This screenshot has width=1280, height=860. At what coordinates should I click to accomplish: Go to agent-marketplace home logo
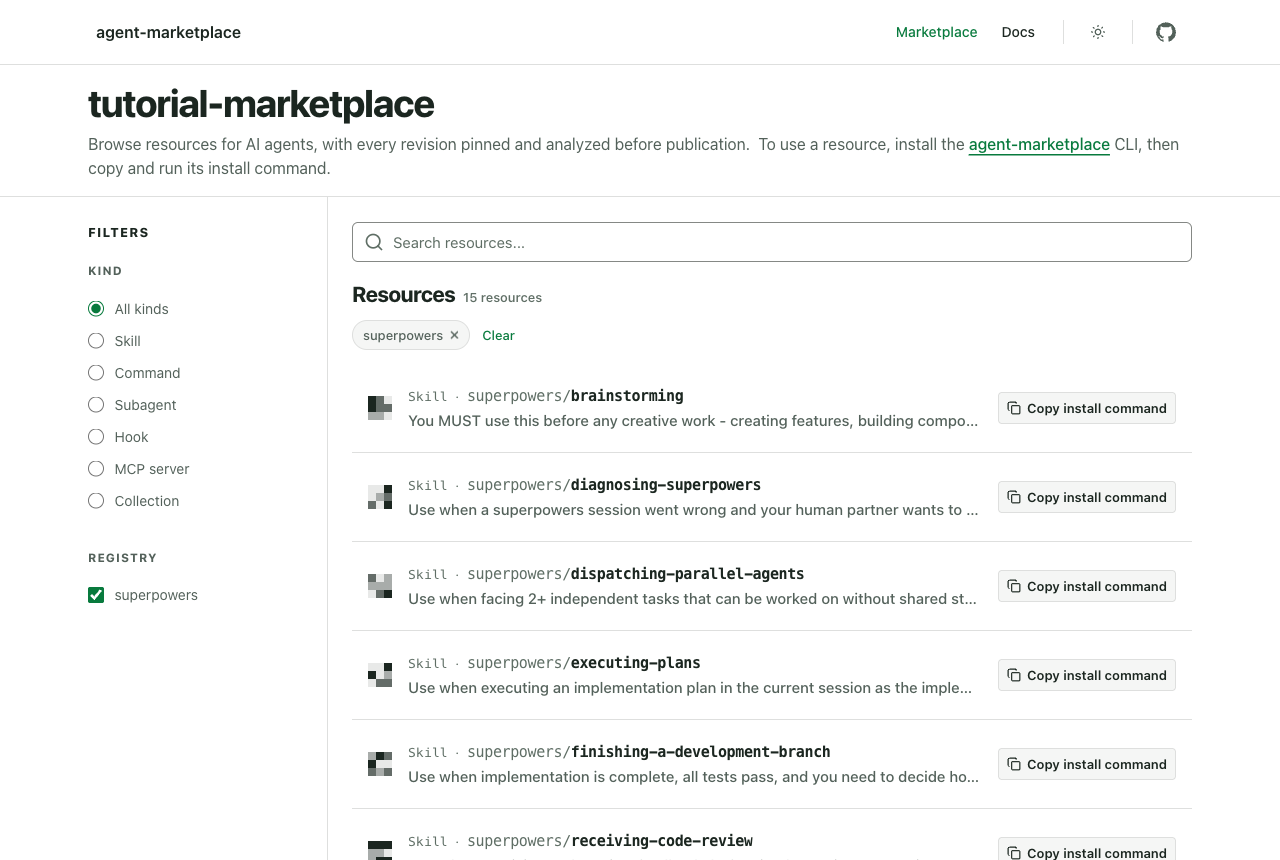tap(168, 32)
